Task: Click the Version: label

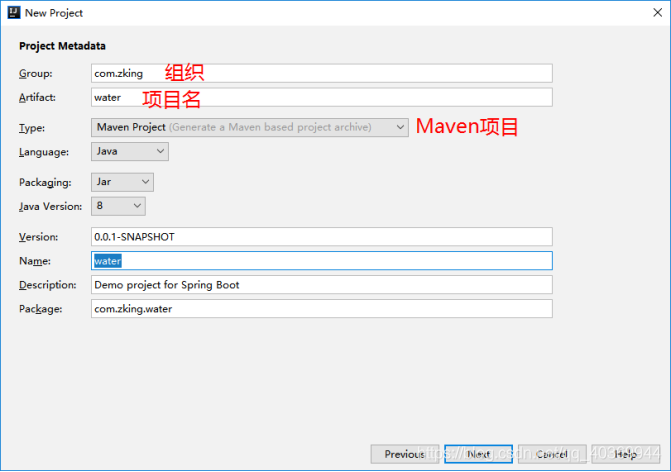Action: click(x=38, y=237)
